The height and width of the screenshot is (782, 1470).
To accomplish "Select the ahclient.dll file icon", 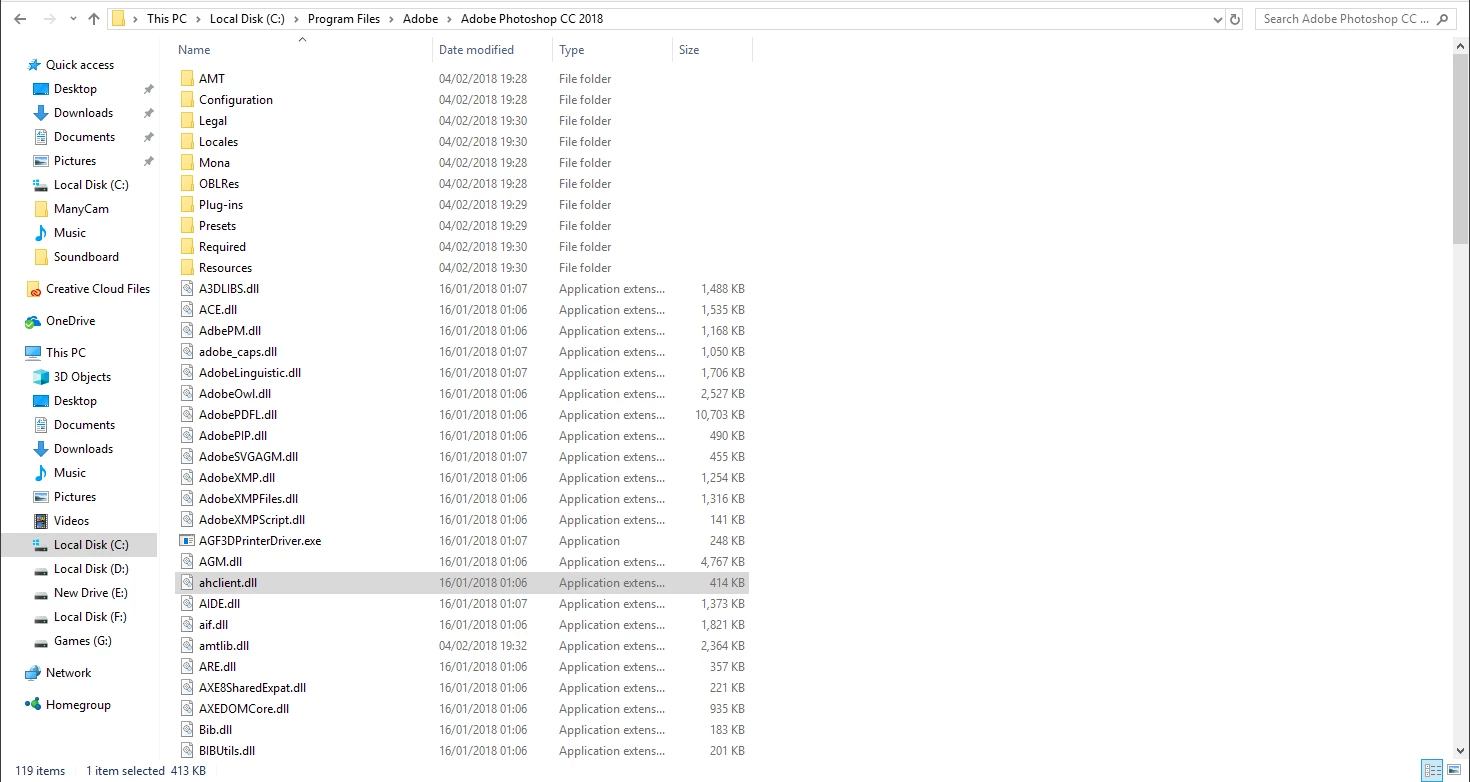I will [x=187, y=583].
